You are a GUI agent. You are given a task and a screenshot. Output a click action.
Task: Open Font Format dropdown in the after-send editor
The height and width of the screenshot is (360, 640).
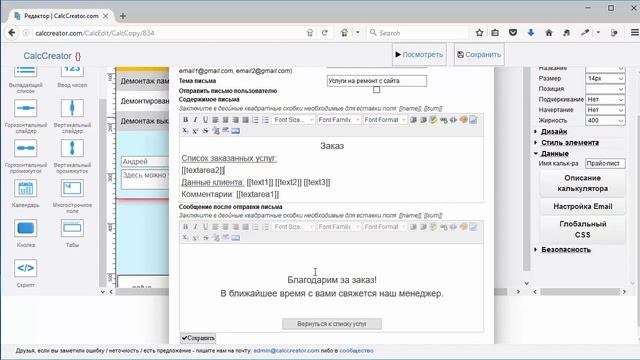(385, 227)
